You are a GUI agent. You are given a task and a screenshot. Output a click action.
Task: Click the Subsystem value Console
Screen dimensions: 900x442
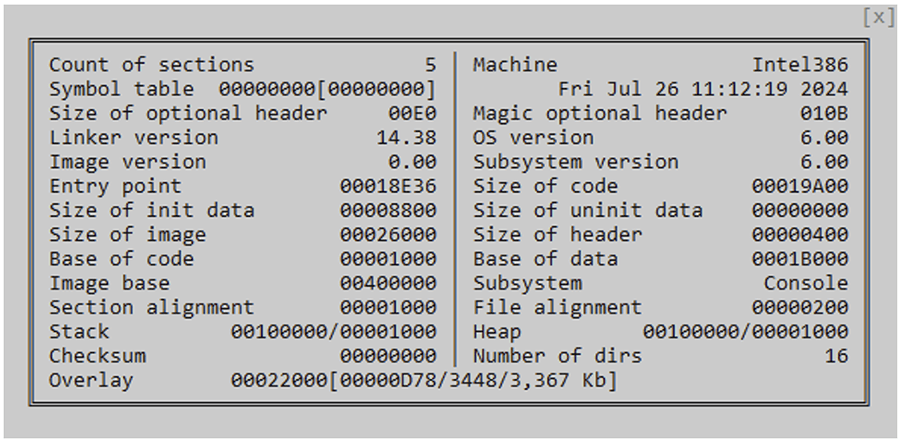[x=806, y=283]
